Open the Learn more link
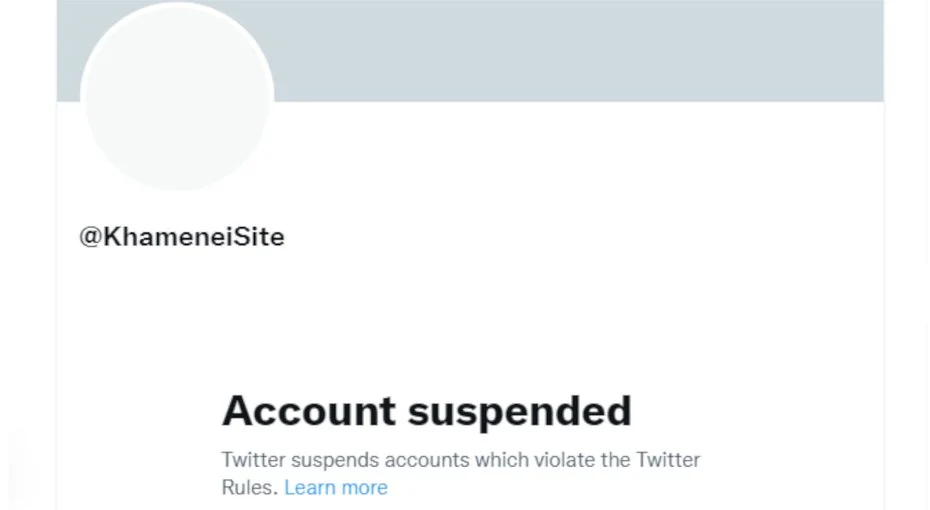 point(336,488)
